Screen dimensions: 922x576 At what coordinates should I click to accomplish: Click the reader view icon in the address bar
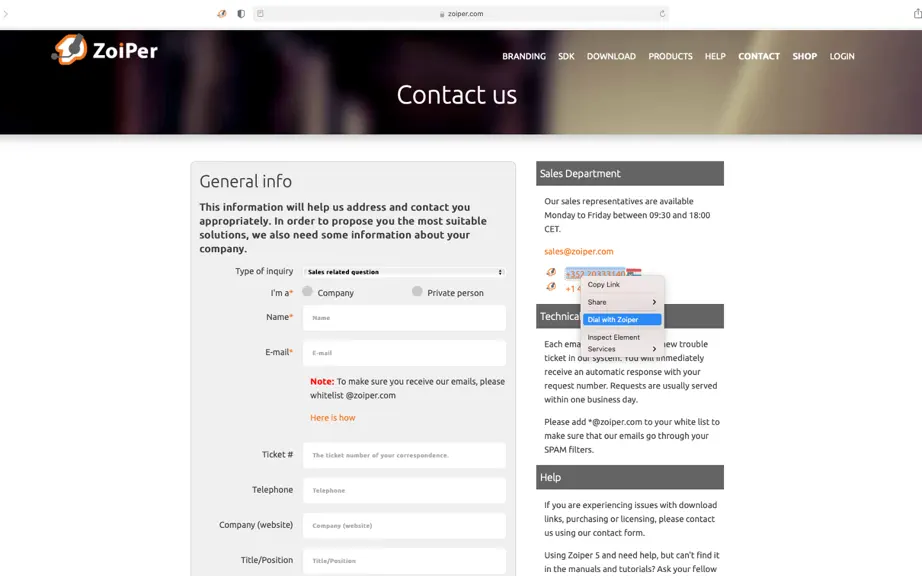(x=260, y=14)
